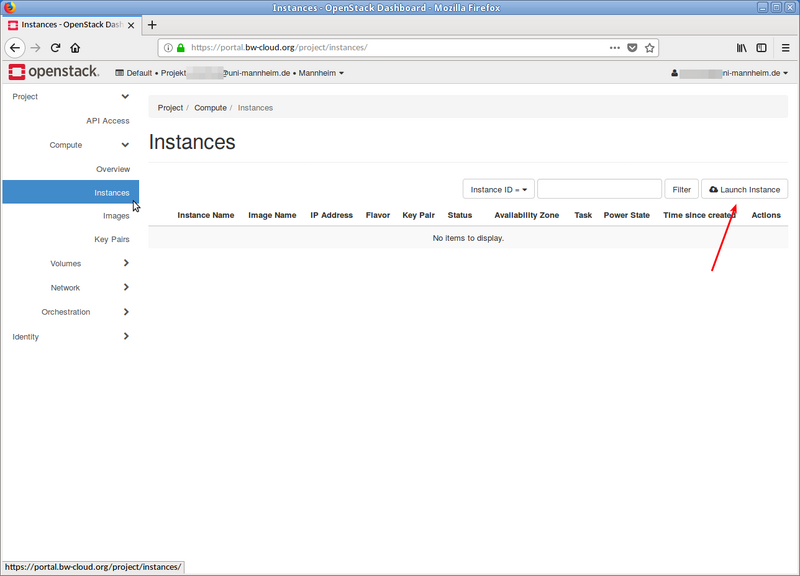Click the back navigation arrow
The height and width of the screenshot is (576, 800).
pos(14,47)
